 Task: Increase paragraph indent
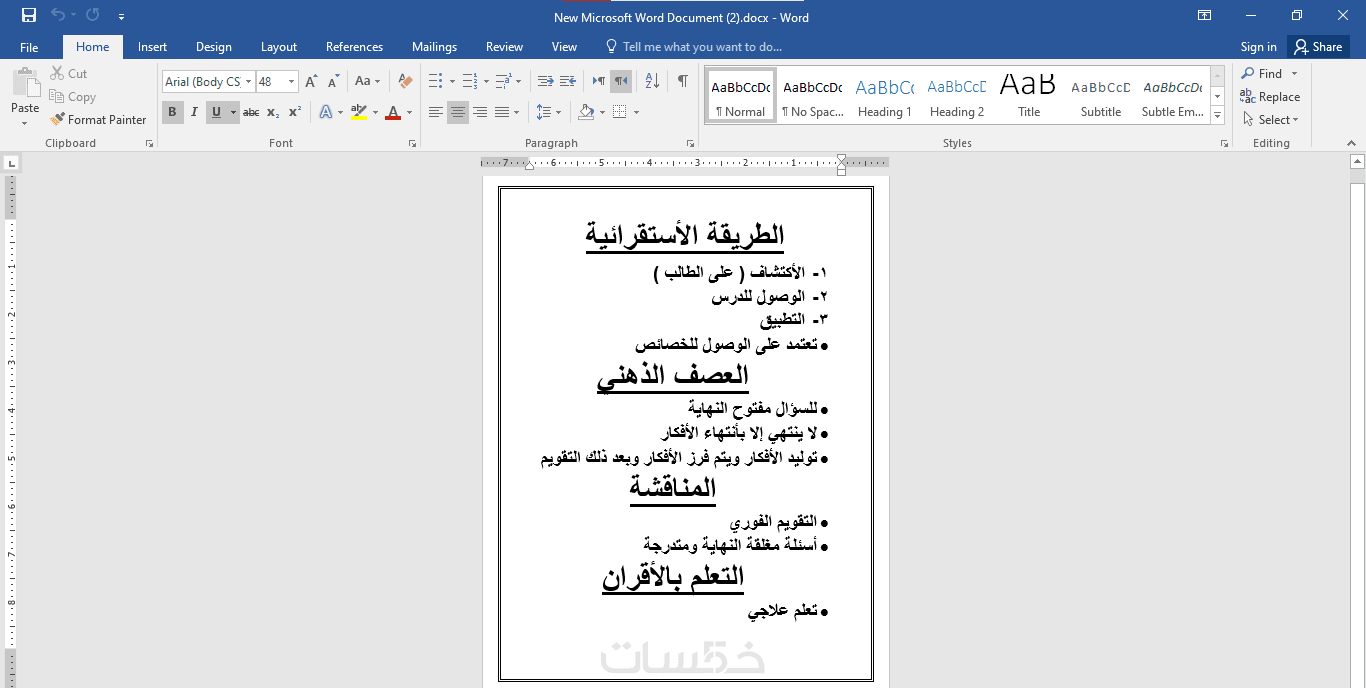coord(567,81)
